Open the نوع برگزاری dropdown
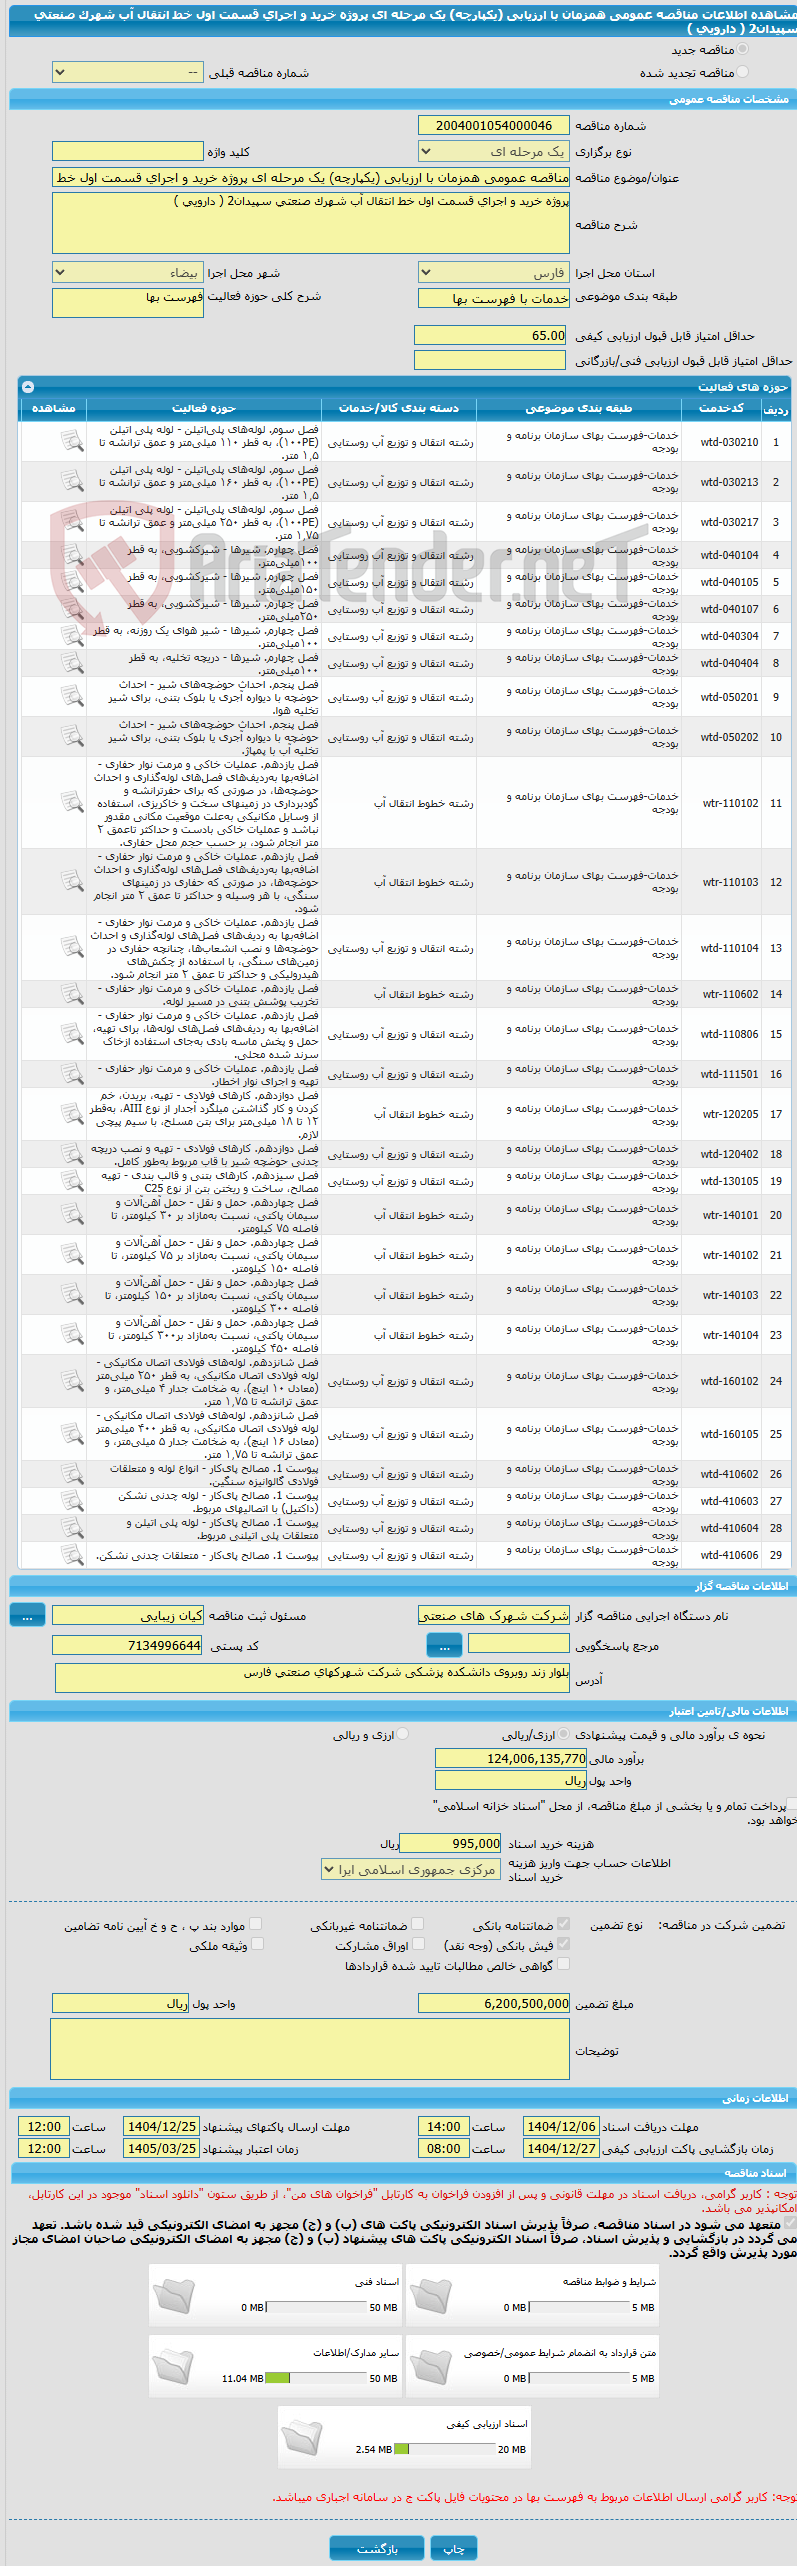The image size is (797, 2566). (x=493, y=152)
